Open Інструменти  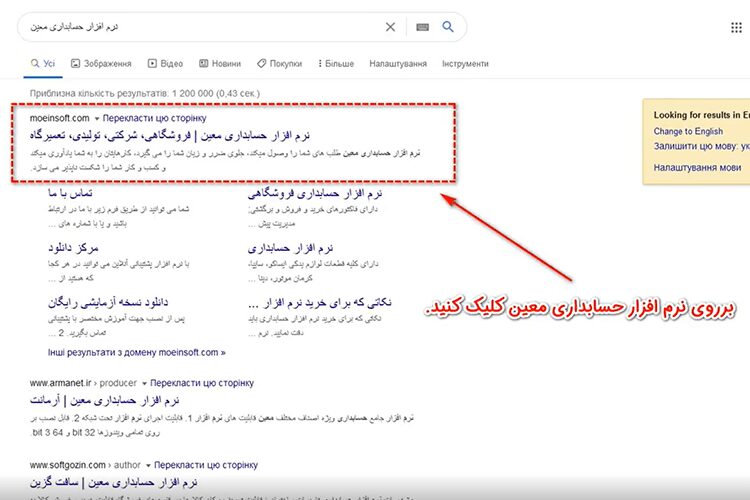pyautogui.click(x=465, y=64)
